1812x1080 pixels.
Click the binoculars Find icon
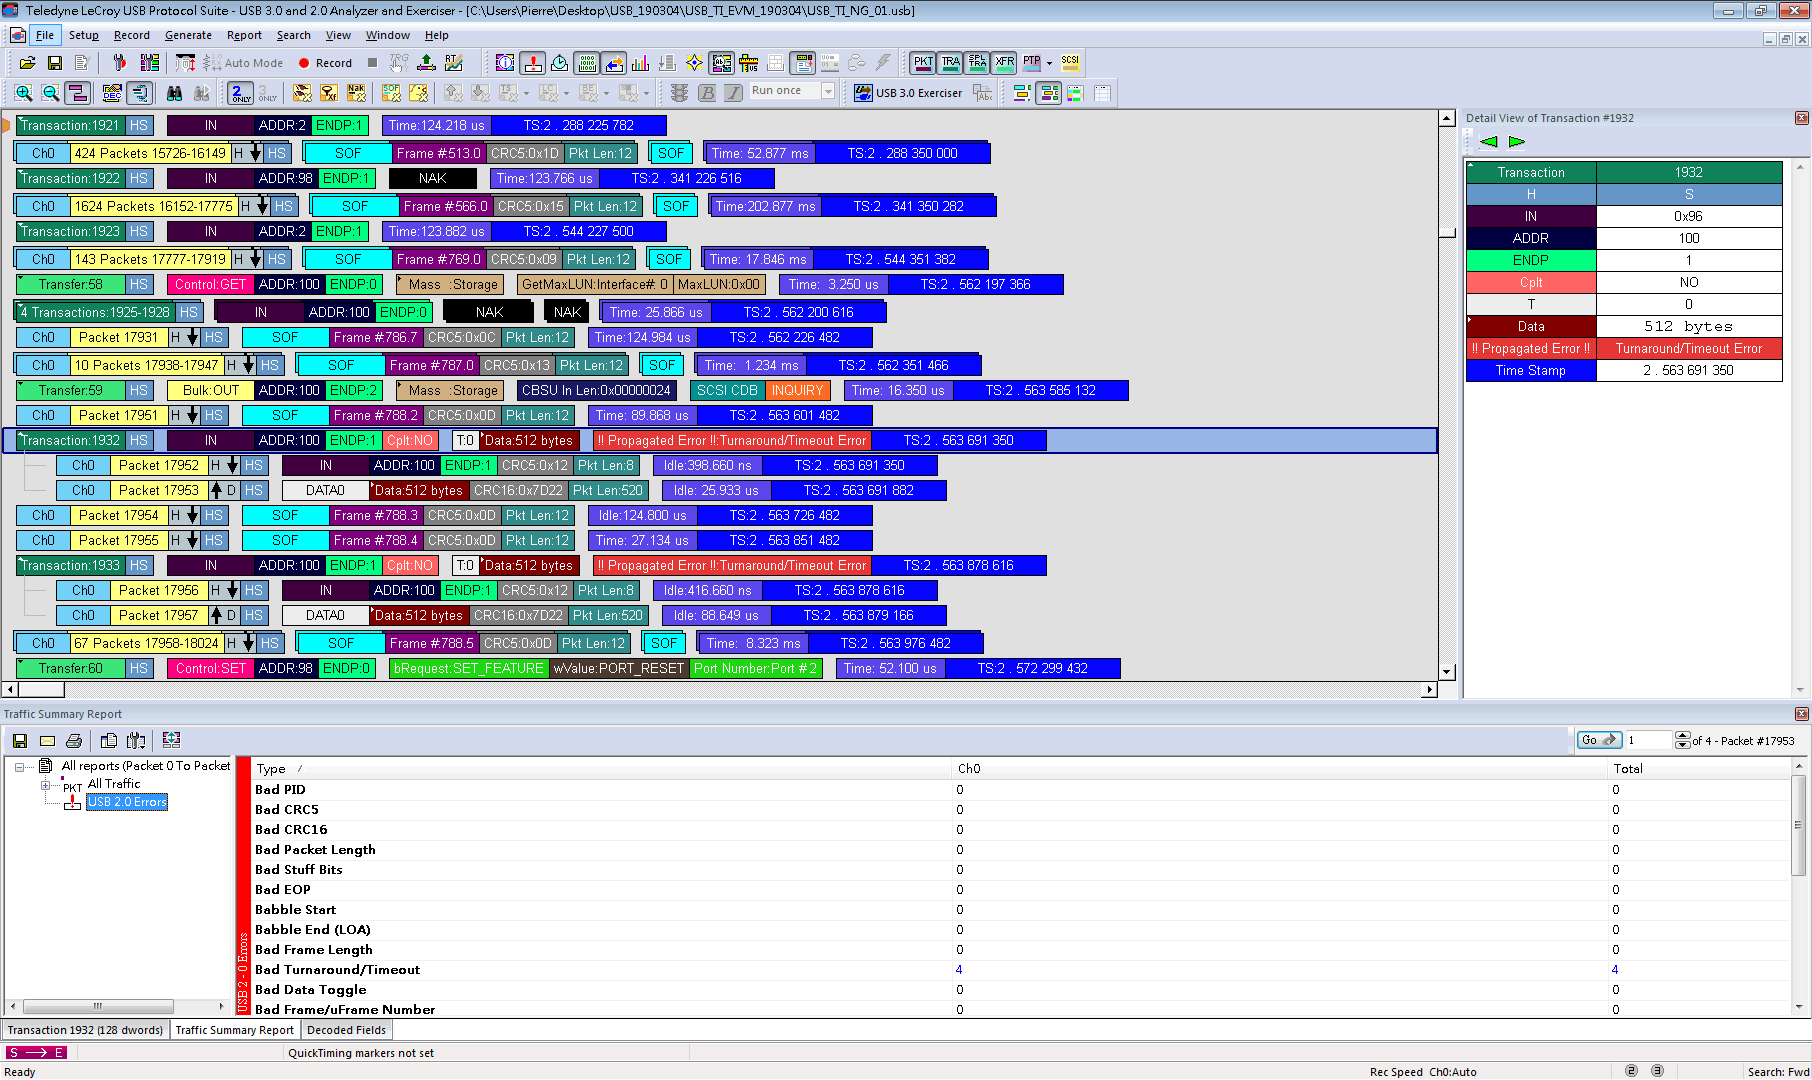click(x=175, y=93)
